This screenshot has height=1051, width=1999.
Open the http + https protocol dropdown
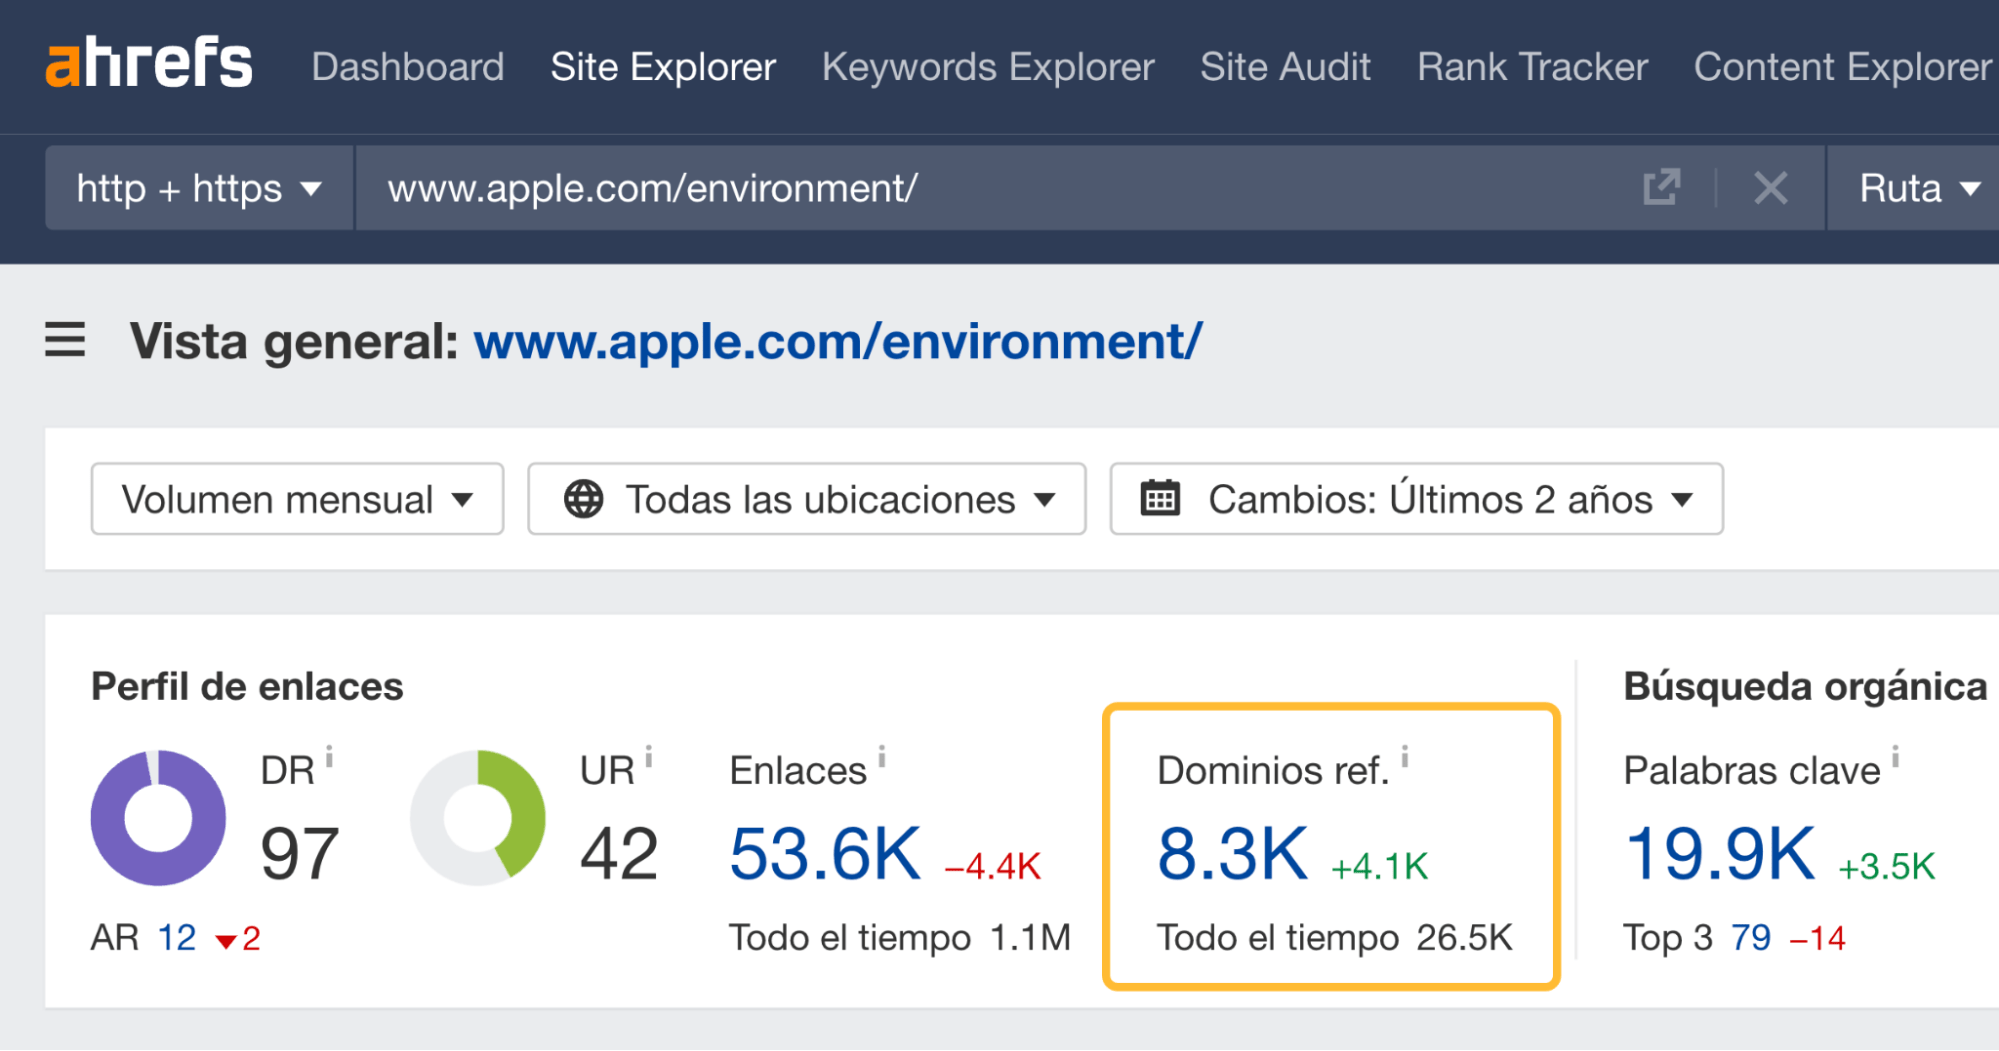tap(198, 188)
